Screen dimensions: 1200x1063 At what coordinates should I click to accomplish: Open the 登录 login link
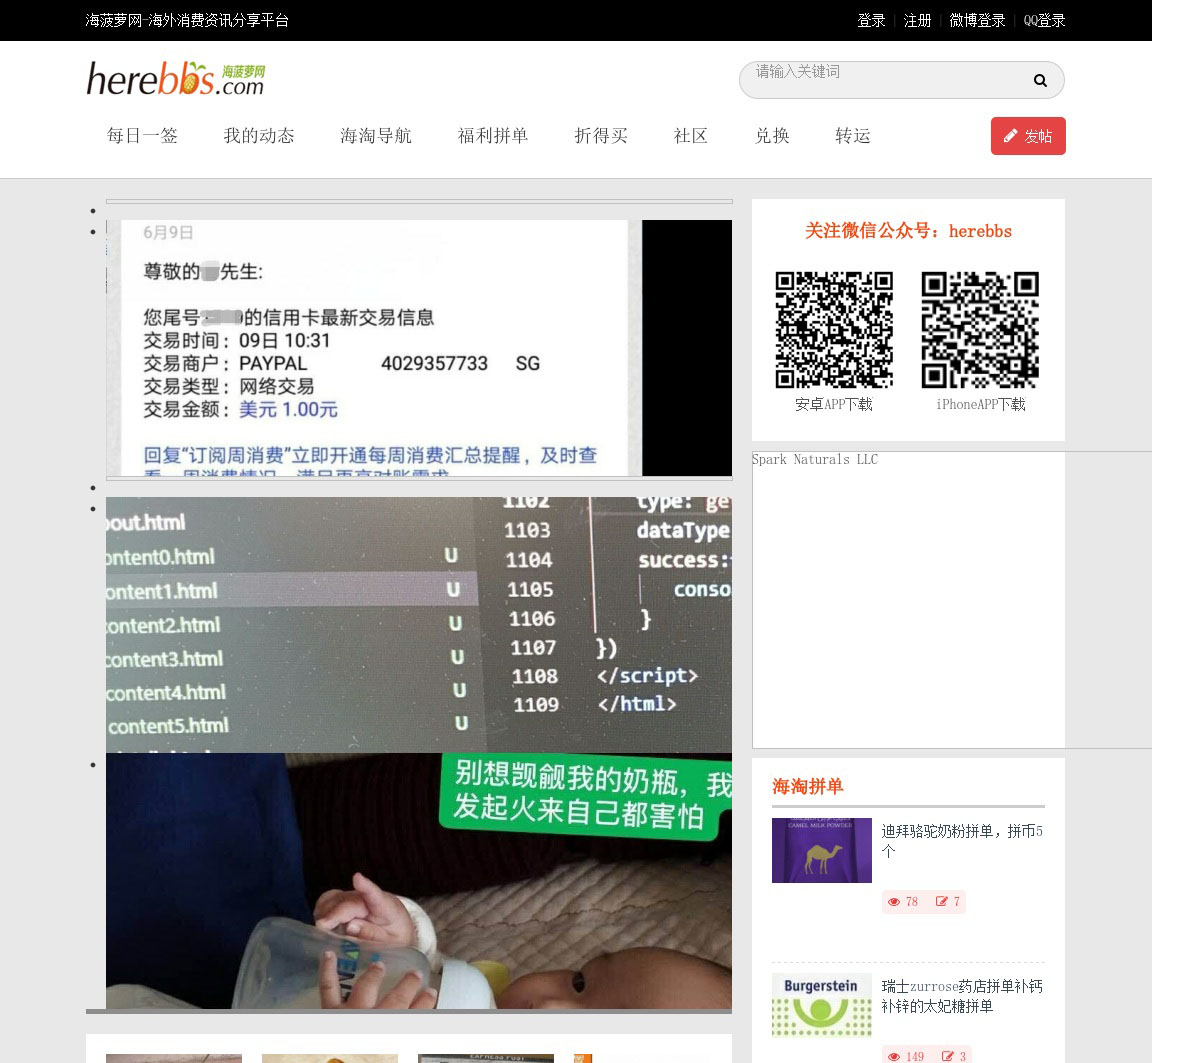[871, 20]
